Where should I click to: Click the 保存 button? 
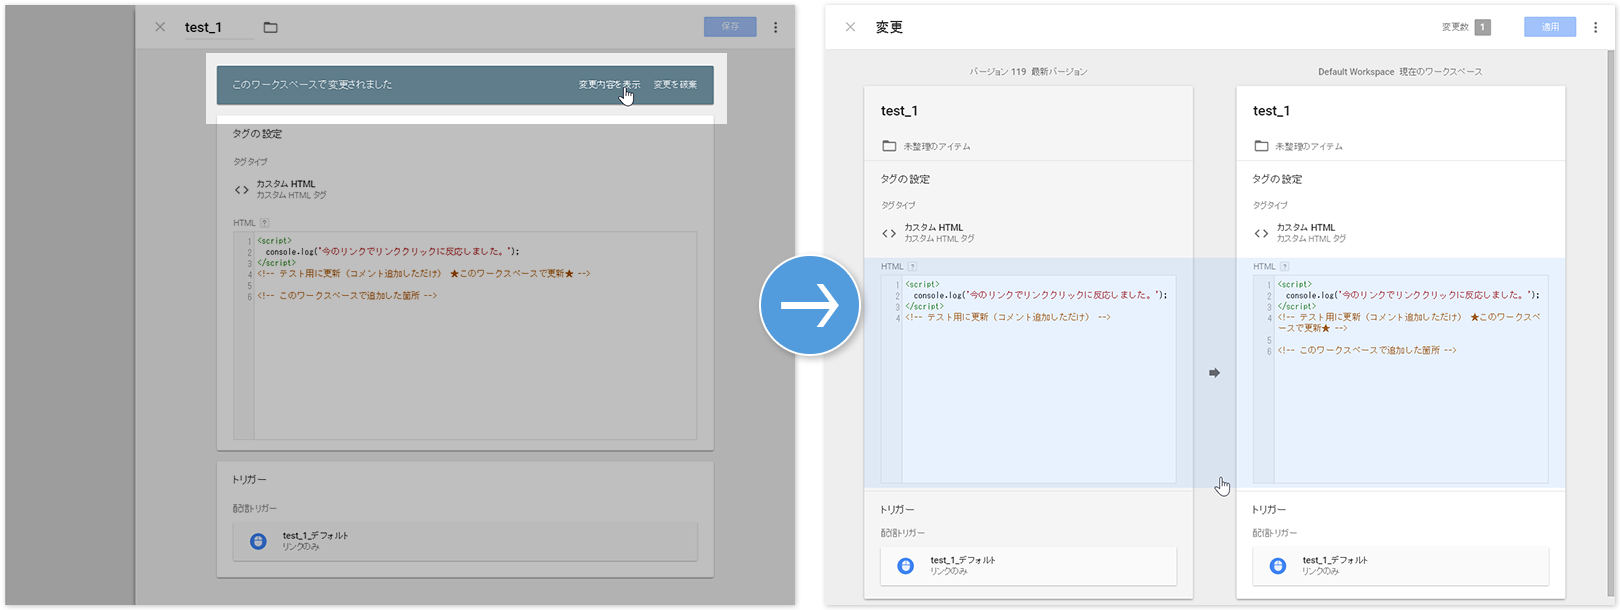(730, 27)
